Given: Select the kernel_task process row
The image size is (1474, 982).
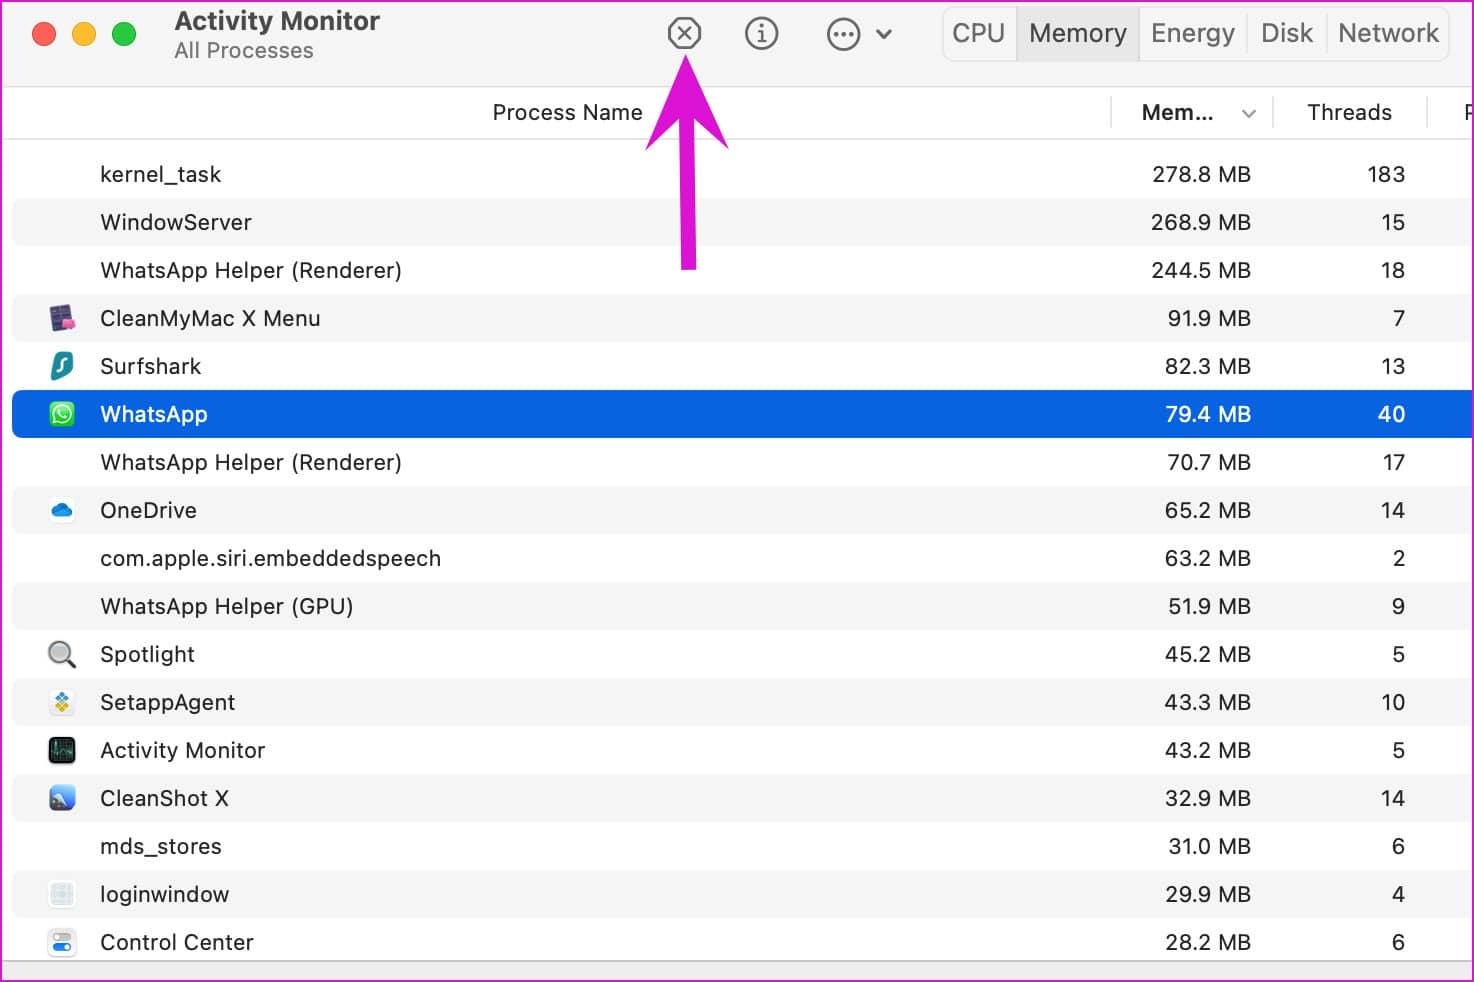Looking at the screenshot, I should 600,174.
